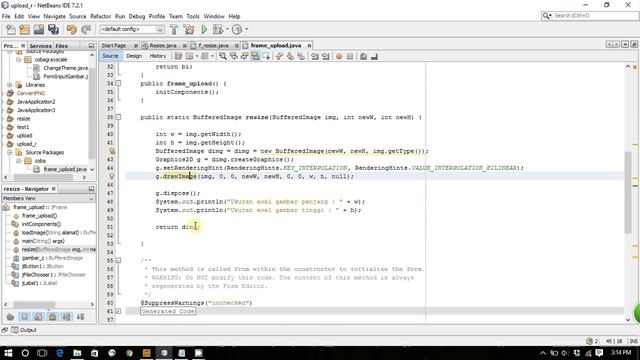Toggle Show Static Members filter in Navigator
This screenshot has width=640, height=360.
tap(38, 317)
